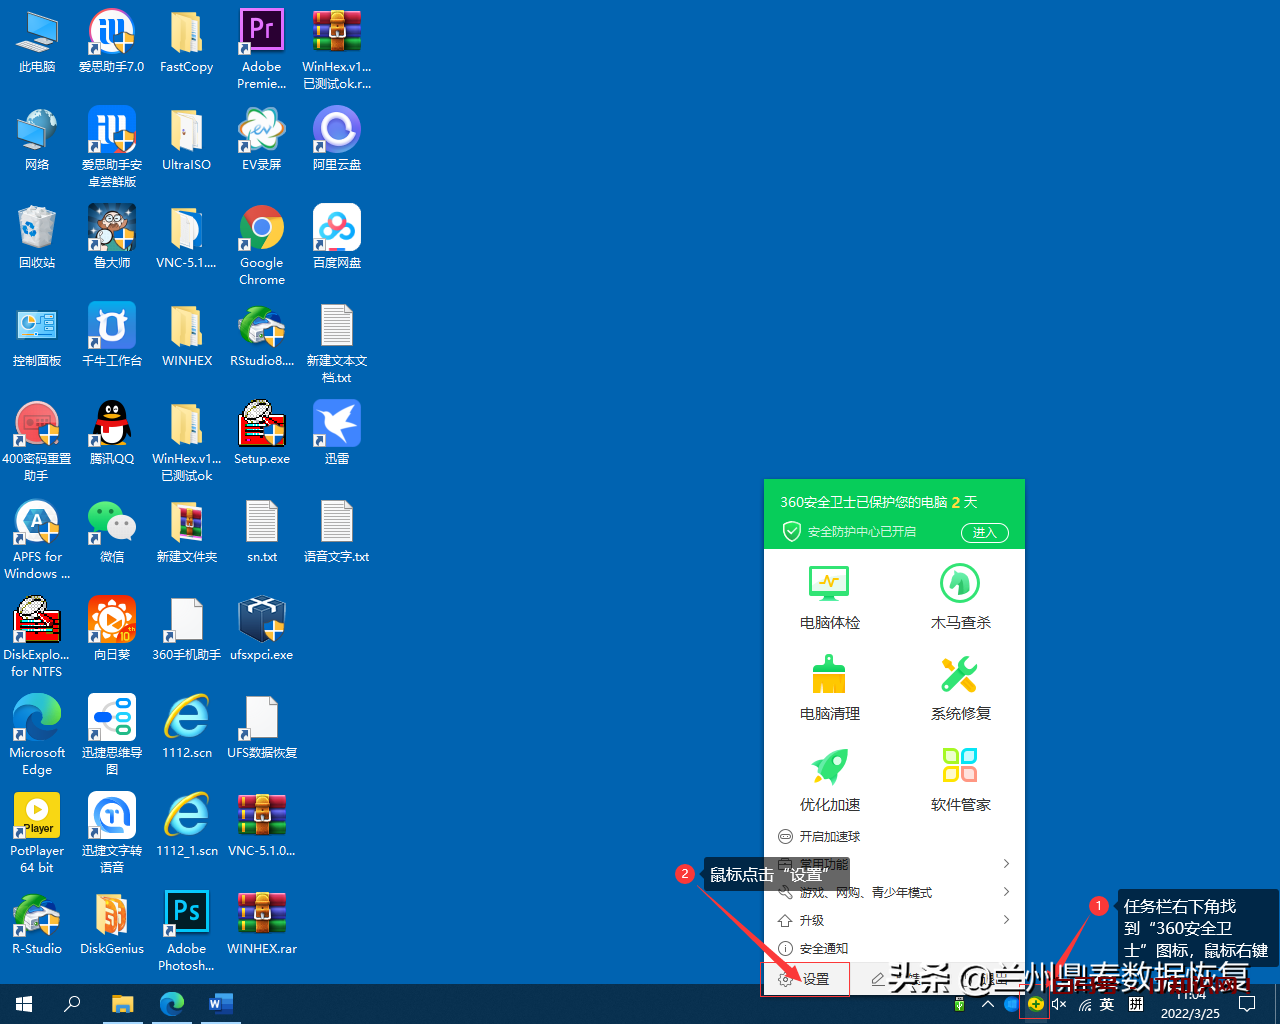The height and width of the screenshot is (1024, 1280).
Task: Launch 电脑清理 cleanup tool
Action: [x=829, y=688]
